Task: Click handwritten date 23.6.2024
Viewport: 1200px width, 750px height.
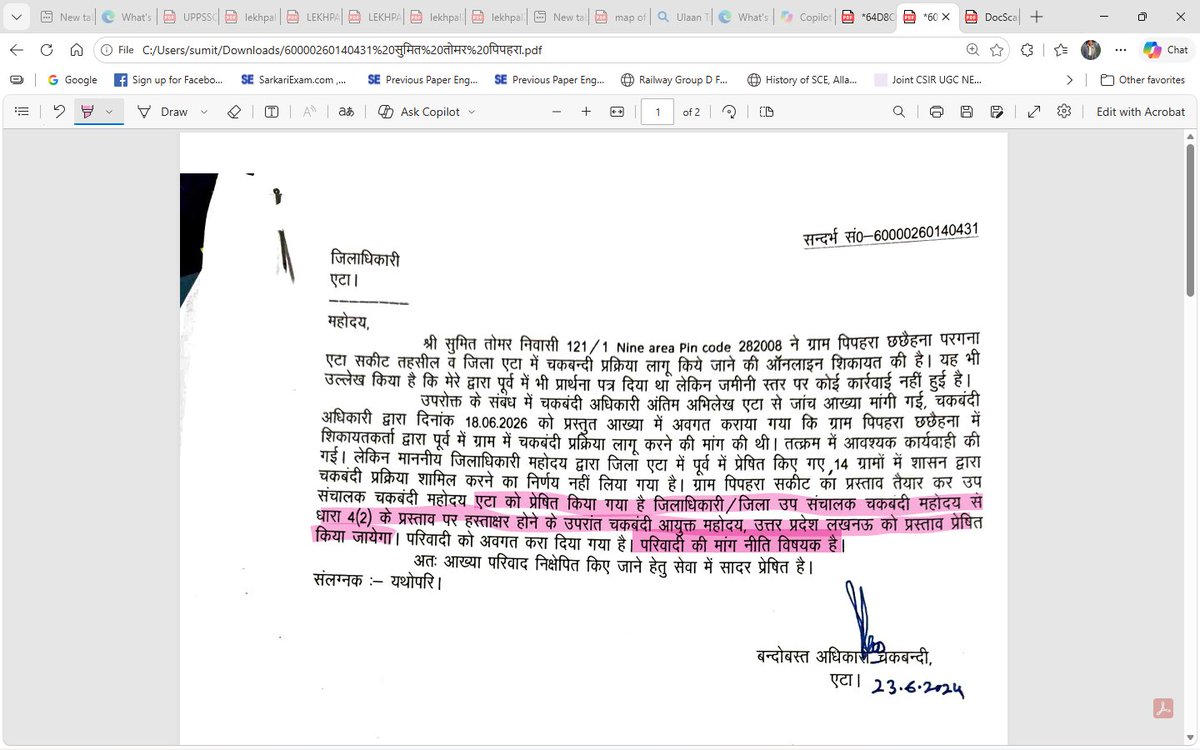Action: coord(917,688)
